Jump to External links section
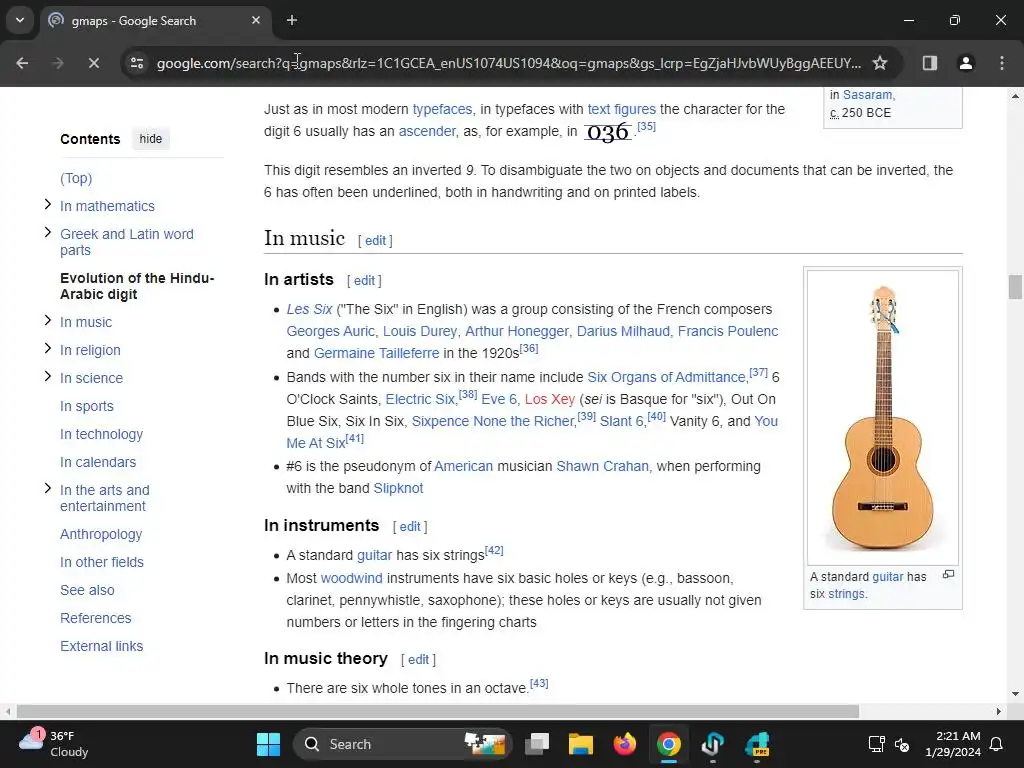 pyautogui.click(x=101, y=647)
